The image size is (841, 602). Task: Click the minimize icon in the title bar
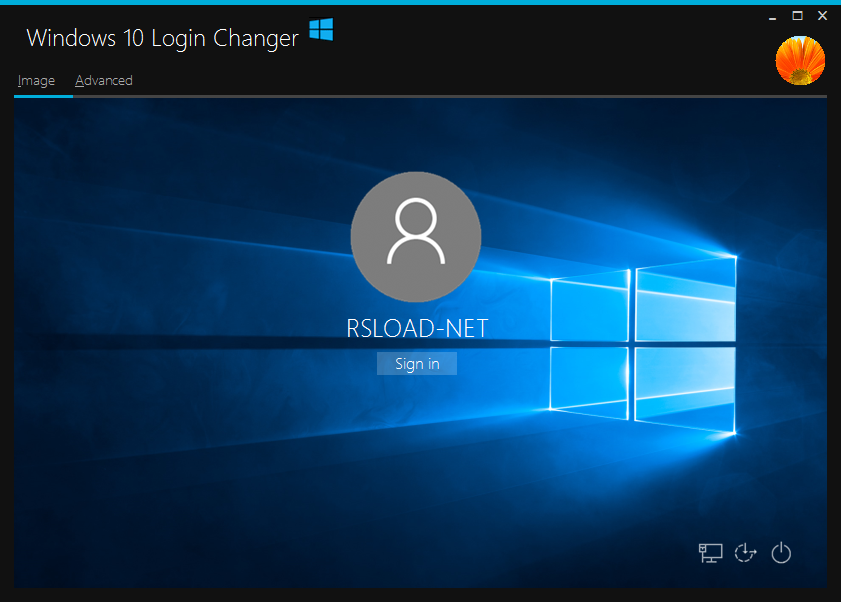(771, 16)
